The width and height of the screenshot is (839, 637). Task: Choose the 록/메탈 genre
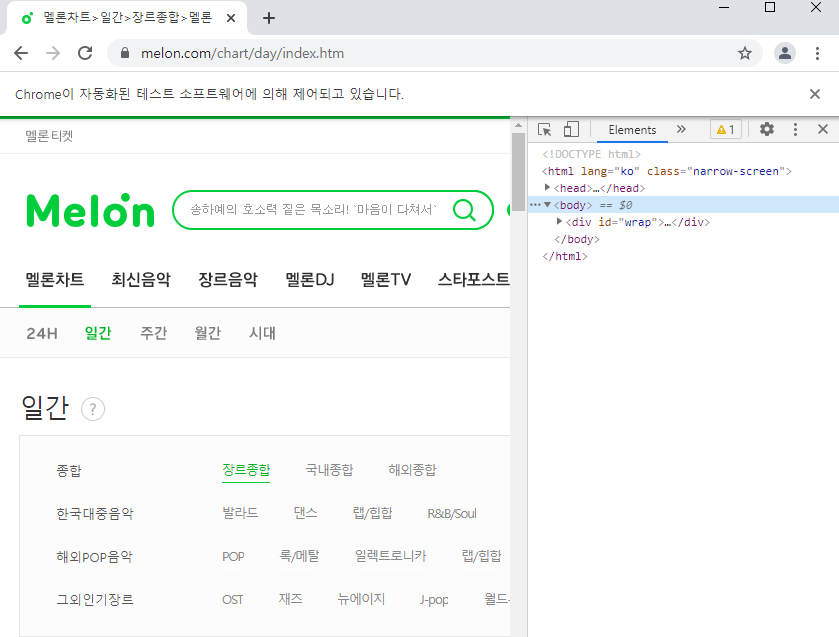pos(299,556)
